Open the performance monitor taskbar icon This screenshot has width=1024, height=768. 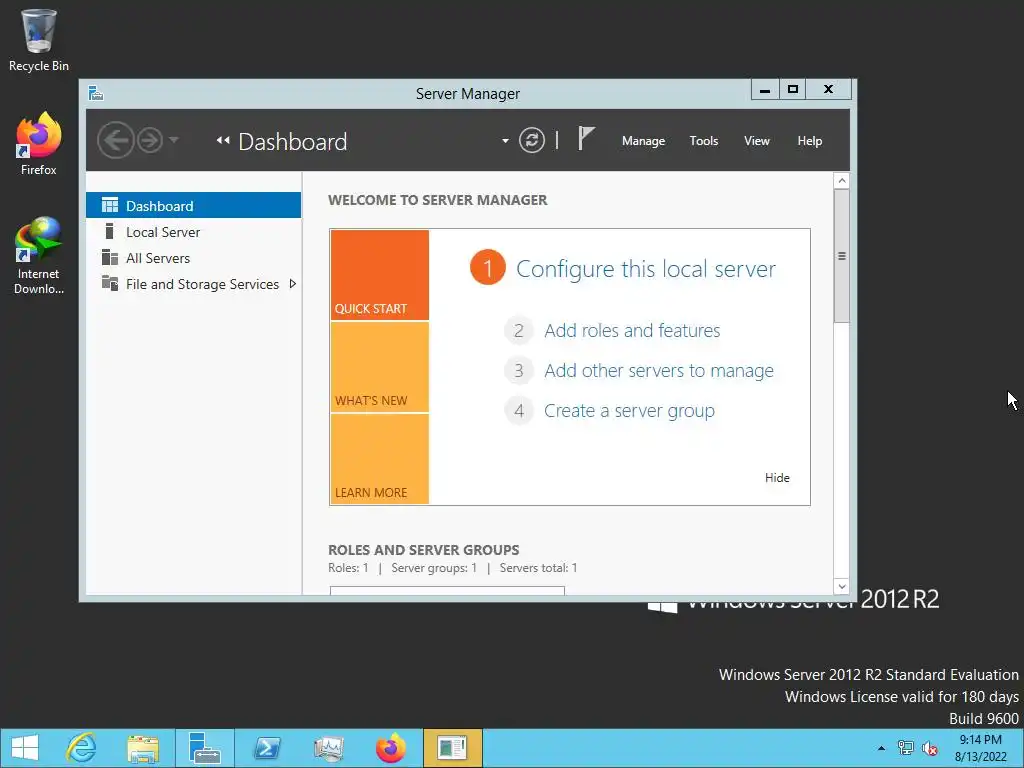click(328, 748)
